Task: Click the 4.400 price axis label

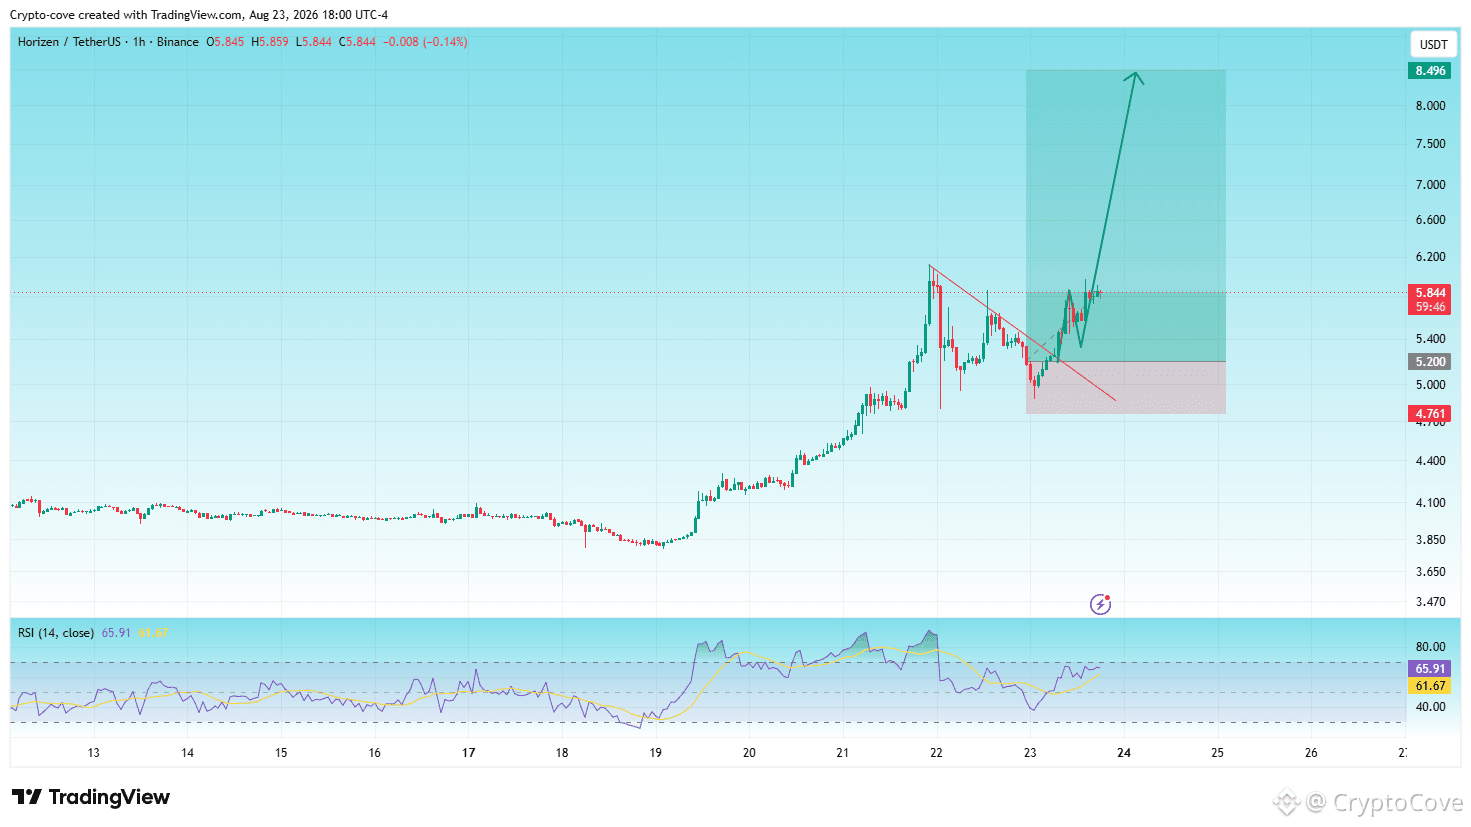Action: coord(1430,461)
